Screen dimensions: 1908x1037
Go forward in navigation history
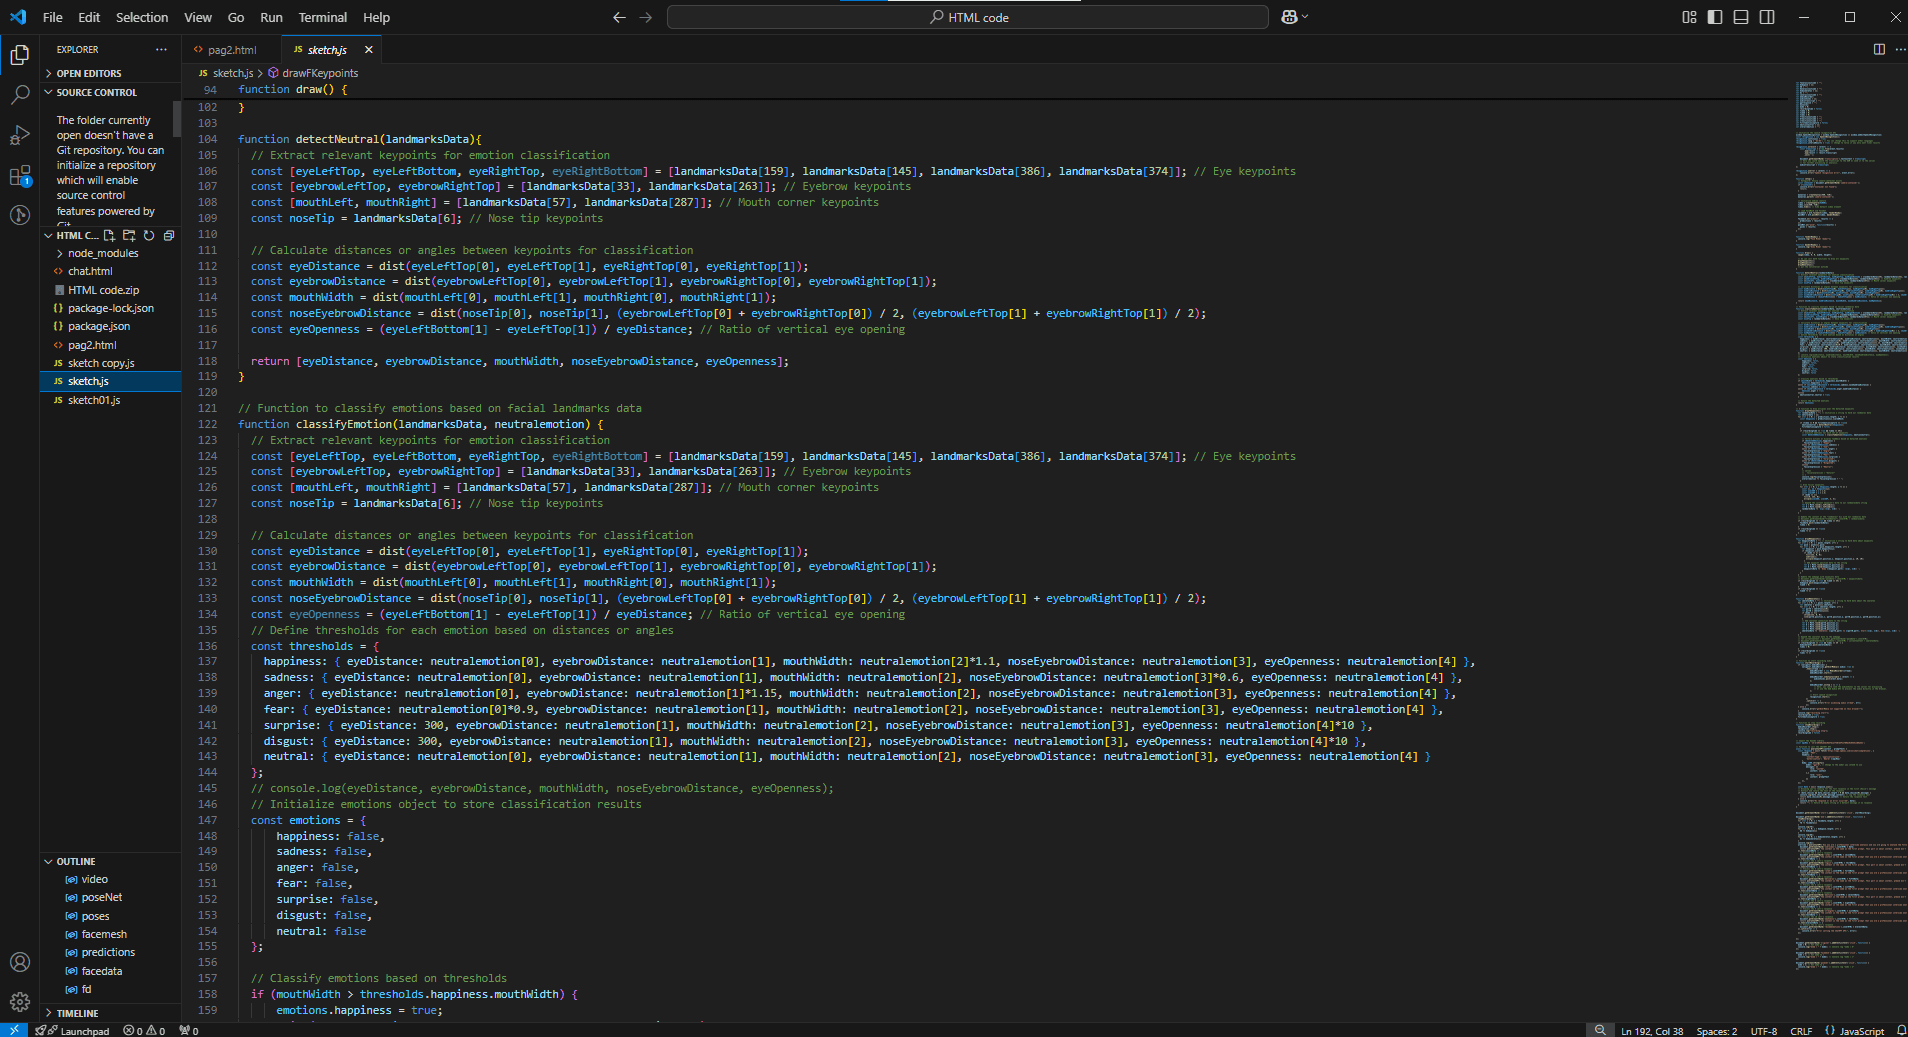pos(646,17)
